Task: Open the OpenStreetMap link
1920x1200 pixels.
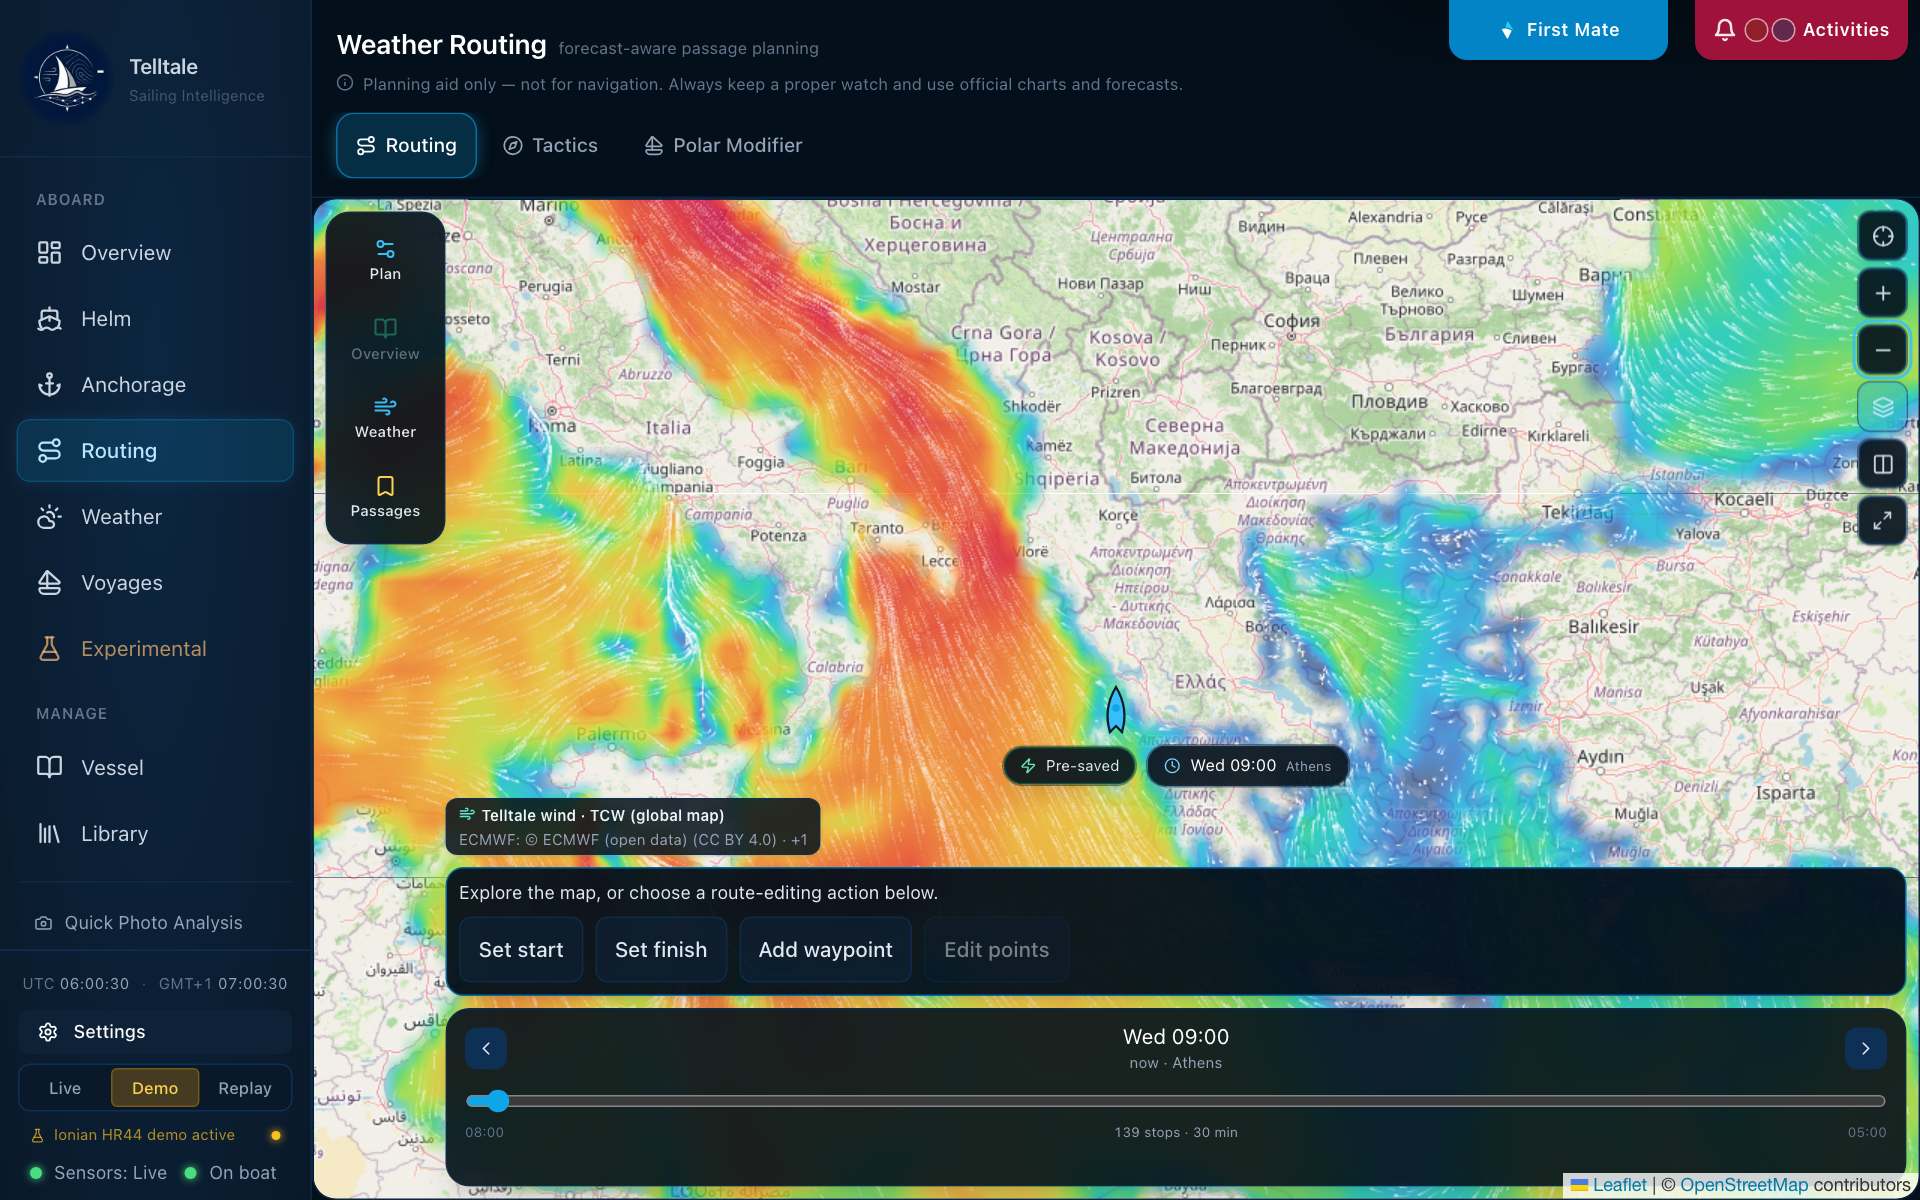Action: pyautogui.click(x=1744, y=1185)
